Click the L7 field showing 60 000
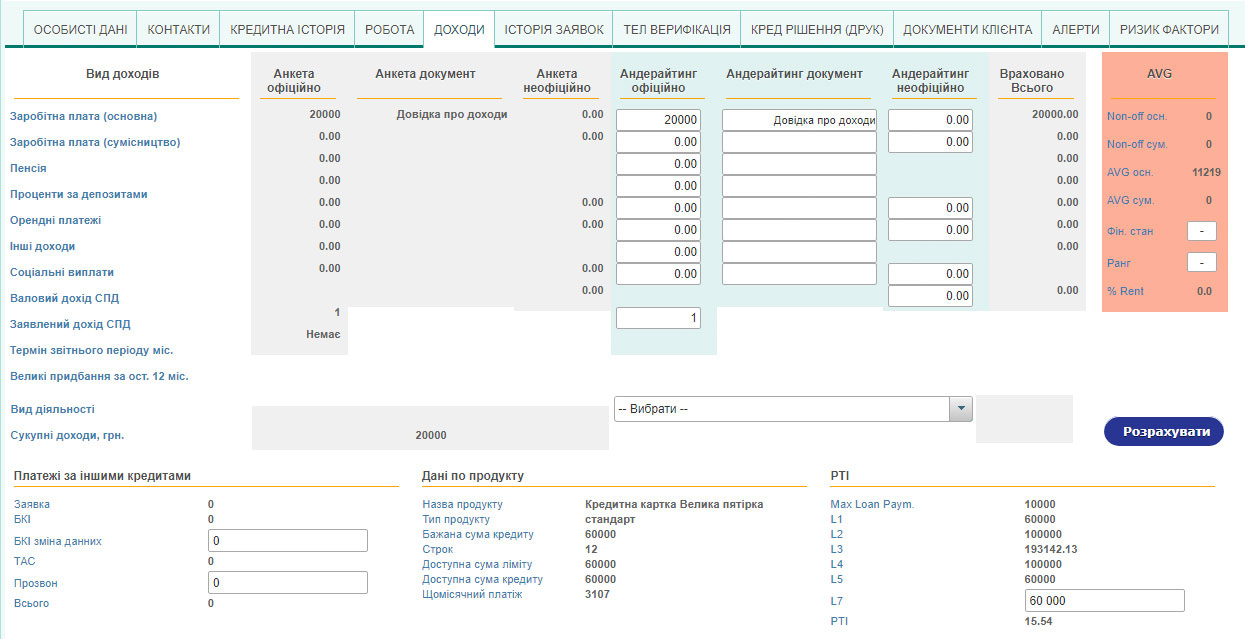1248x639 pixels. (1104, 600)
